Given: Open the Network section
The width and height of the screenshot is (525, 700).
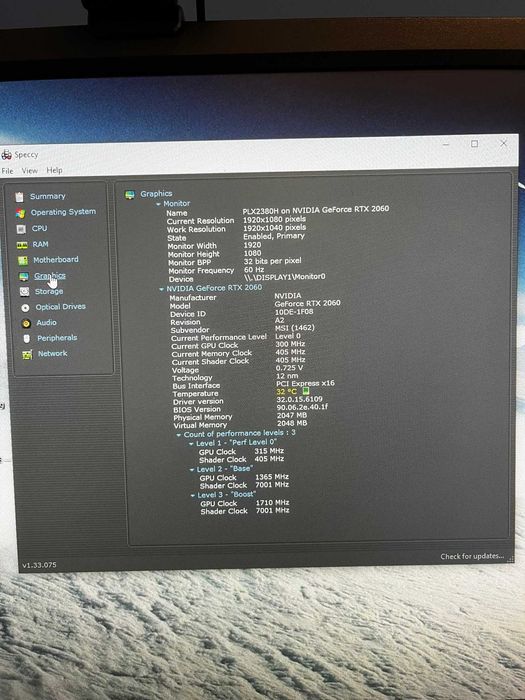Looking at the screenshot, I should (x=53, y=353).
